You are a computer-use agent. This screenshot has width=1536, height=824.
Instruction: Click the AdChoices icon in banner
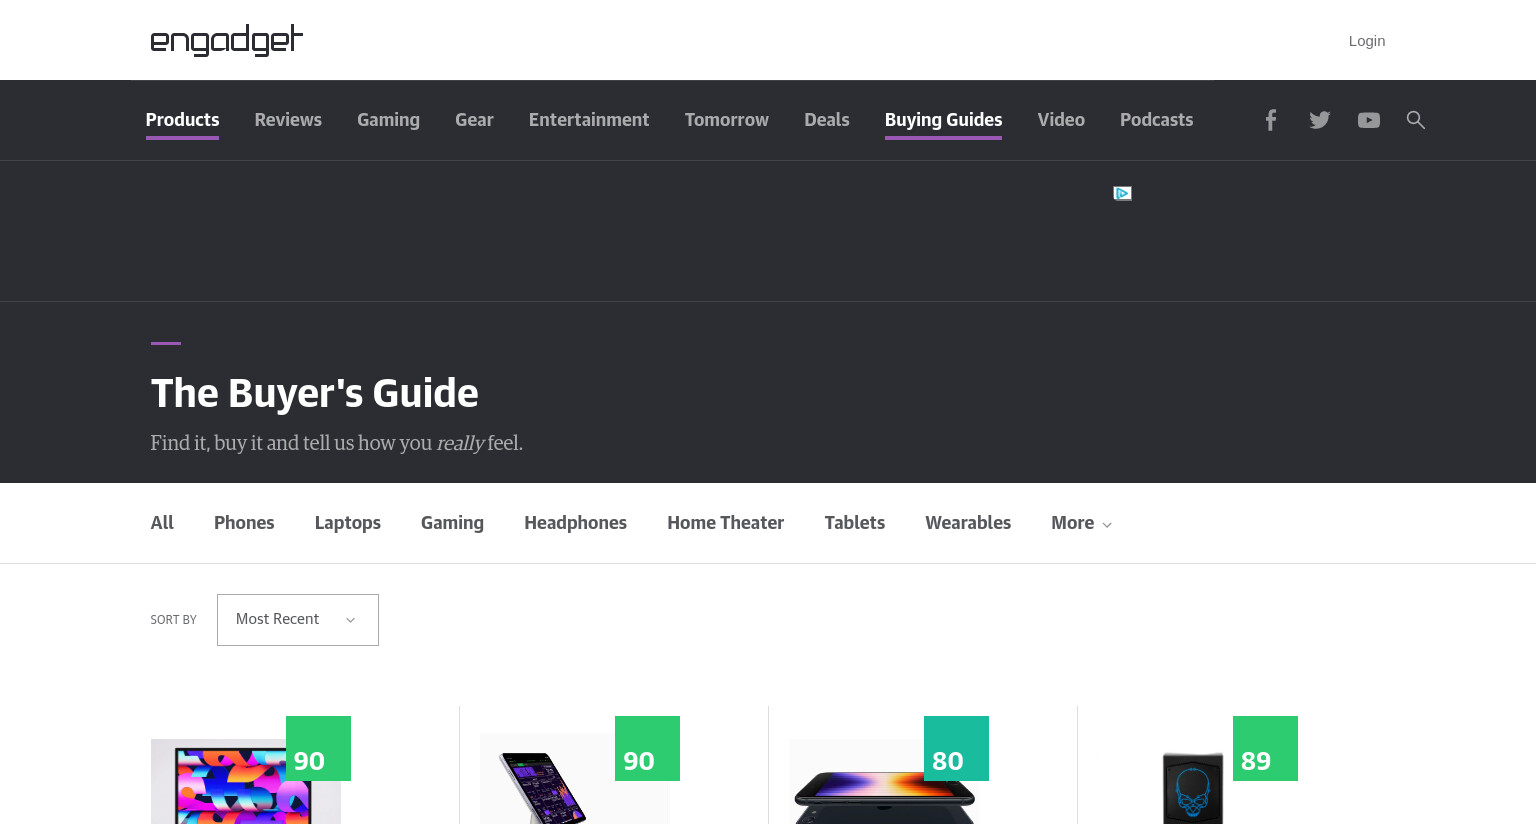pyautogui.click(x=1123, y=193)
